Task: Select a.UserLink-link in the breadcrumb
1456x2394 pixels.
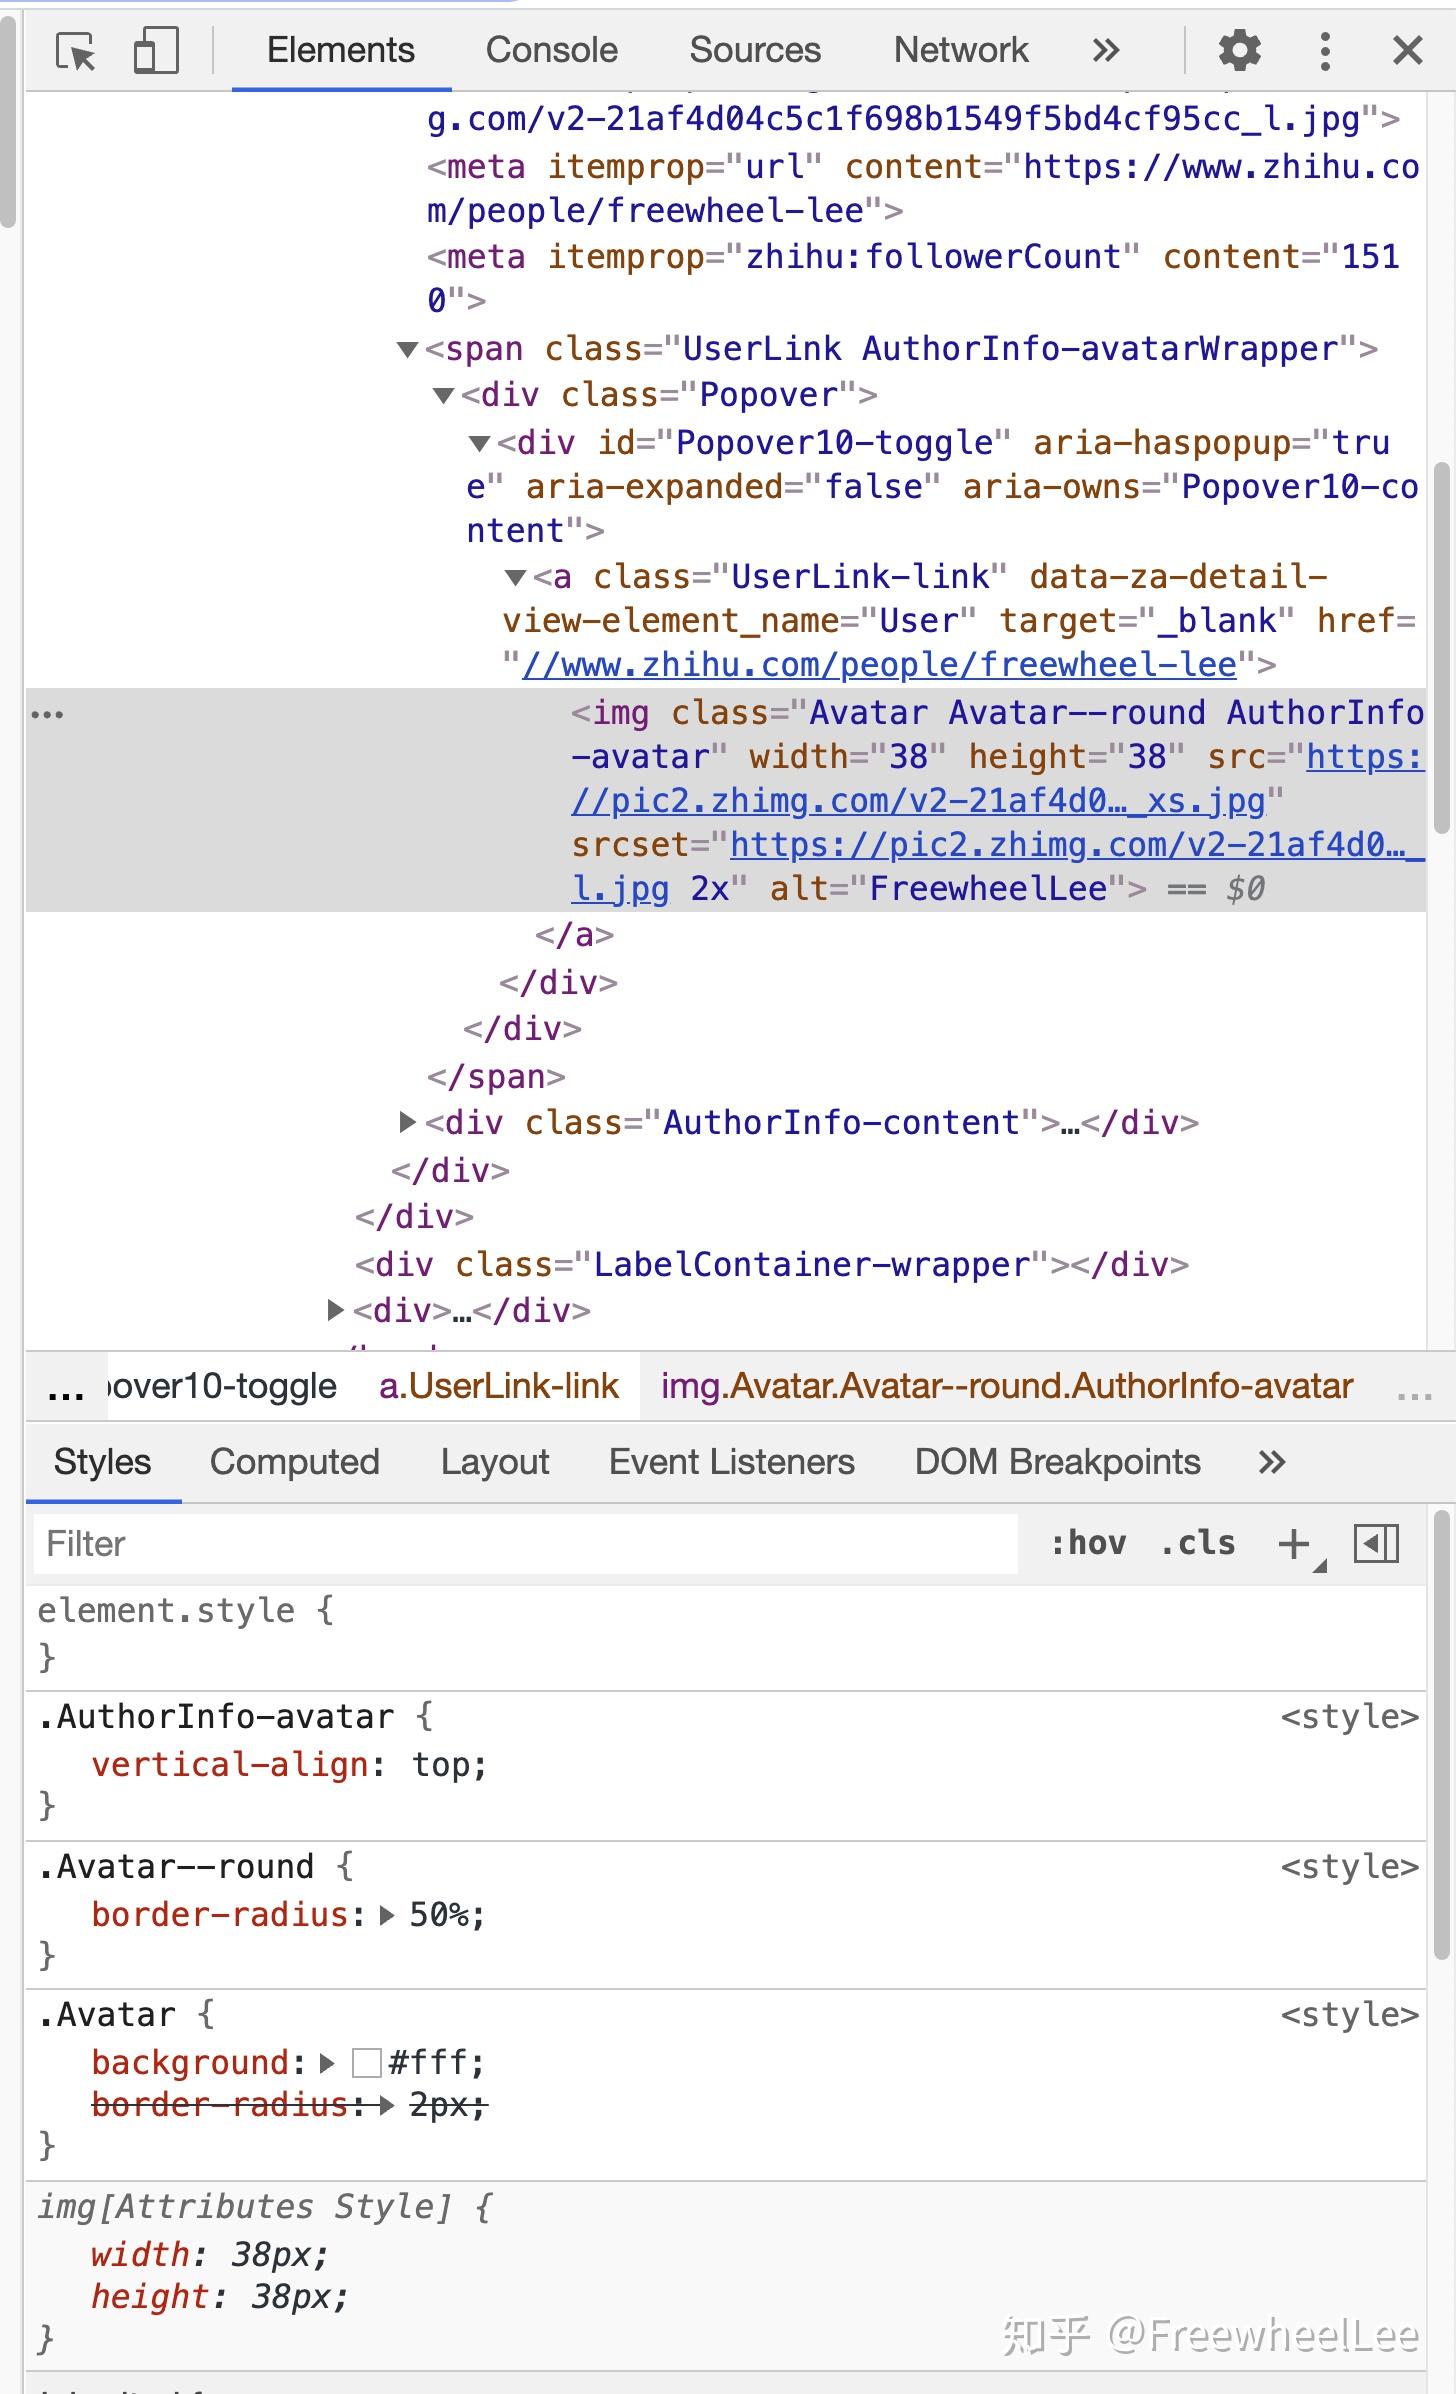Action: [x=499, y=1386]
